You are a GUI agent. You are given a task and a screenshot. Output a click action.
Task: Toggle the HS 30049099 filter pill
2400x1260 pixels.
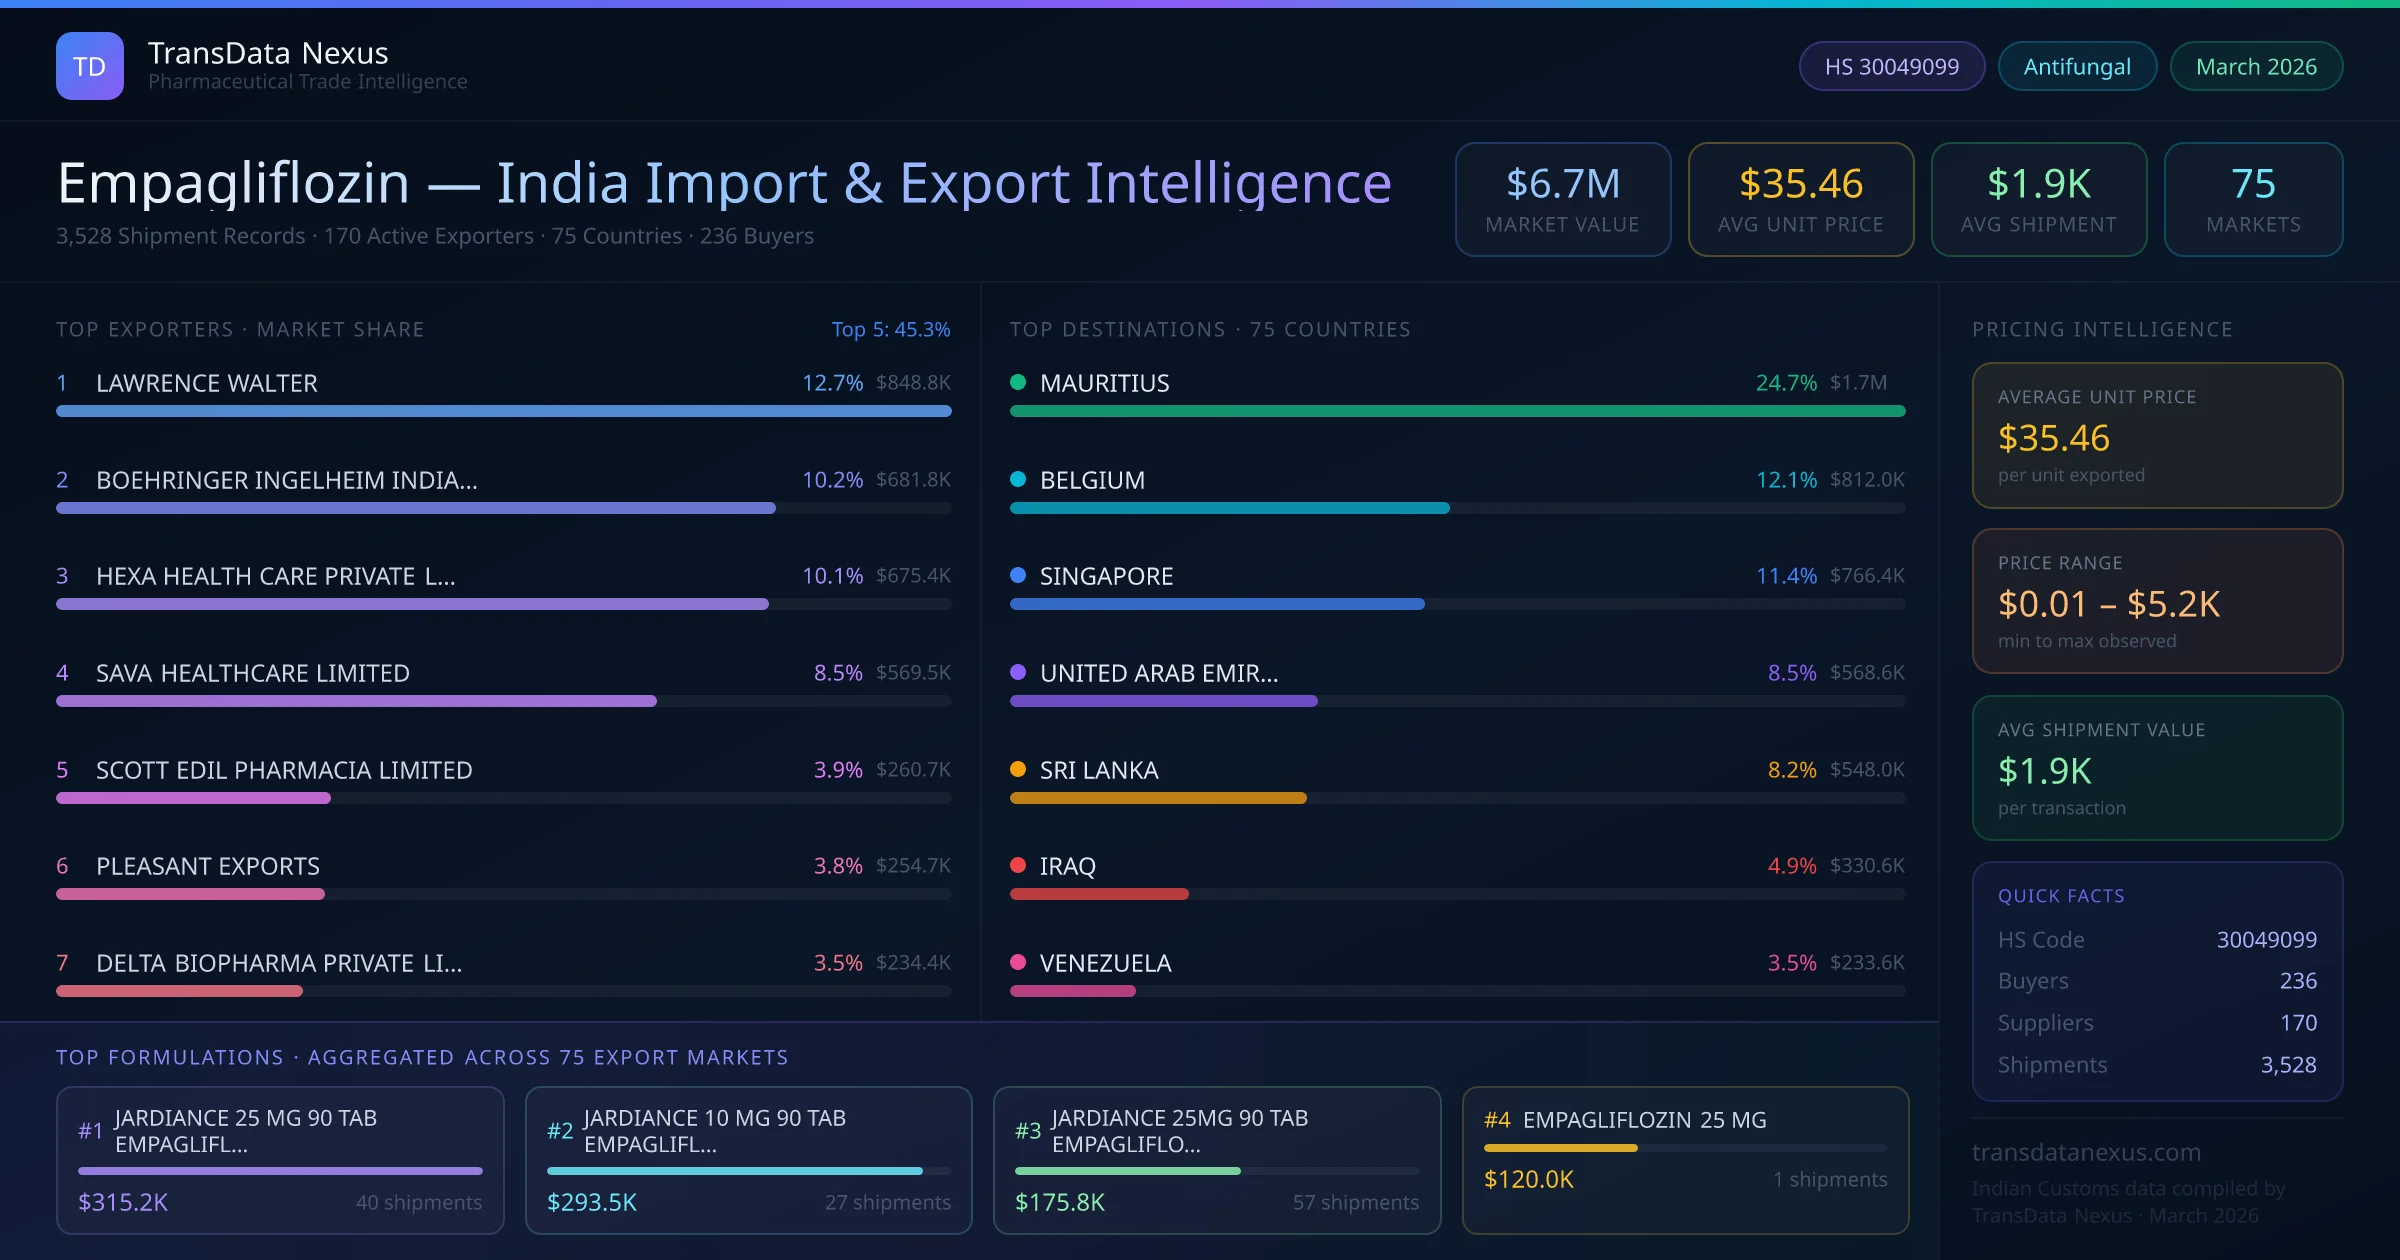click(1890, 65)
